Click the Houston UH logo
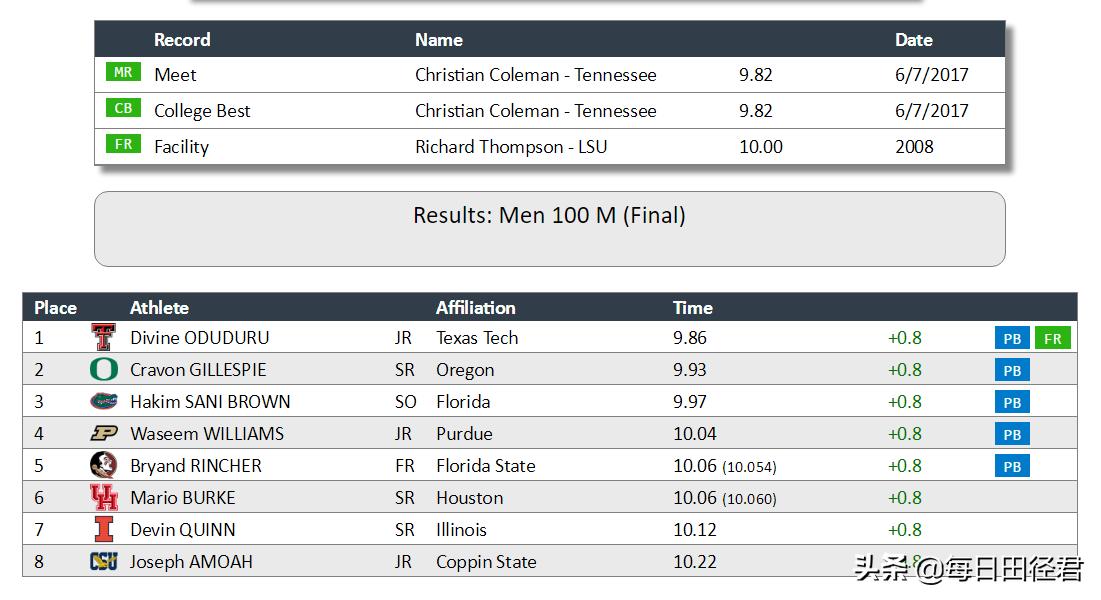This screenshot has width=1101, height=600. (103, 497)
